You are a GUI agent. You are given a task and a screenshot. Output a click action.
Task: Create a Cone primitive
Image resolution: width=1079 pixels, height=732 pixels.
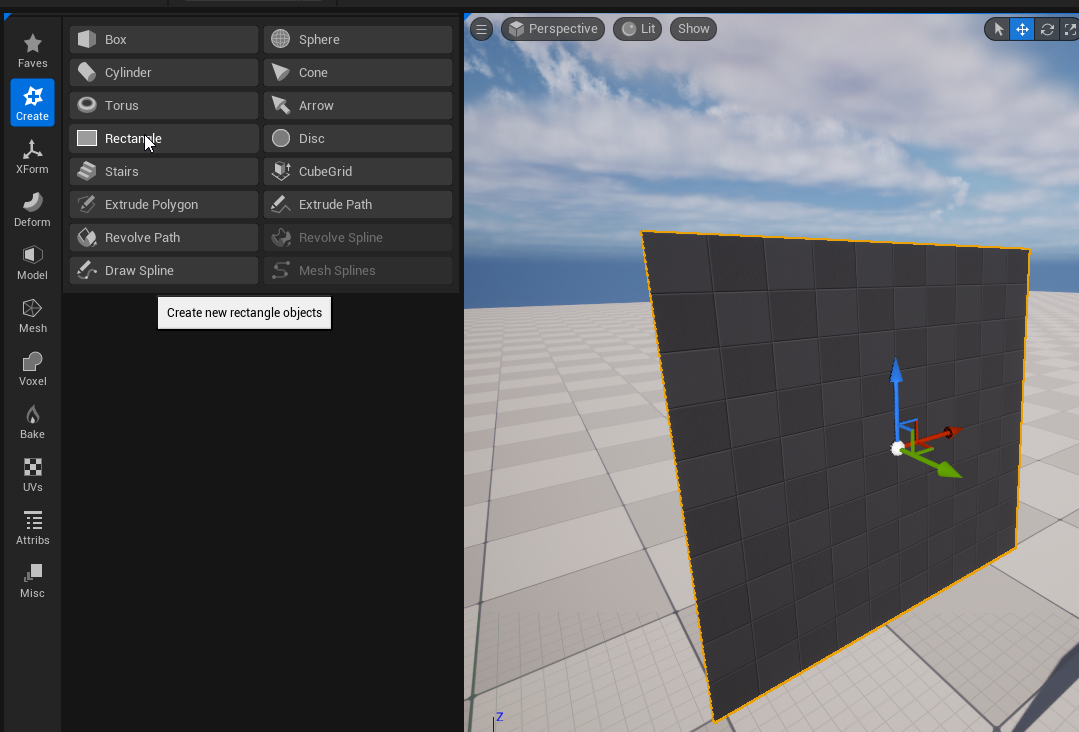pos(358,72)
